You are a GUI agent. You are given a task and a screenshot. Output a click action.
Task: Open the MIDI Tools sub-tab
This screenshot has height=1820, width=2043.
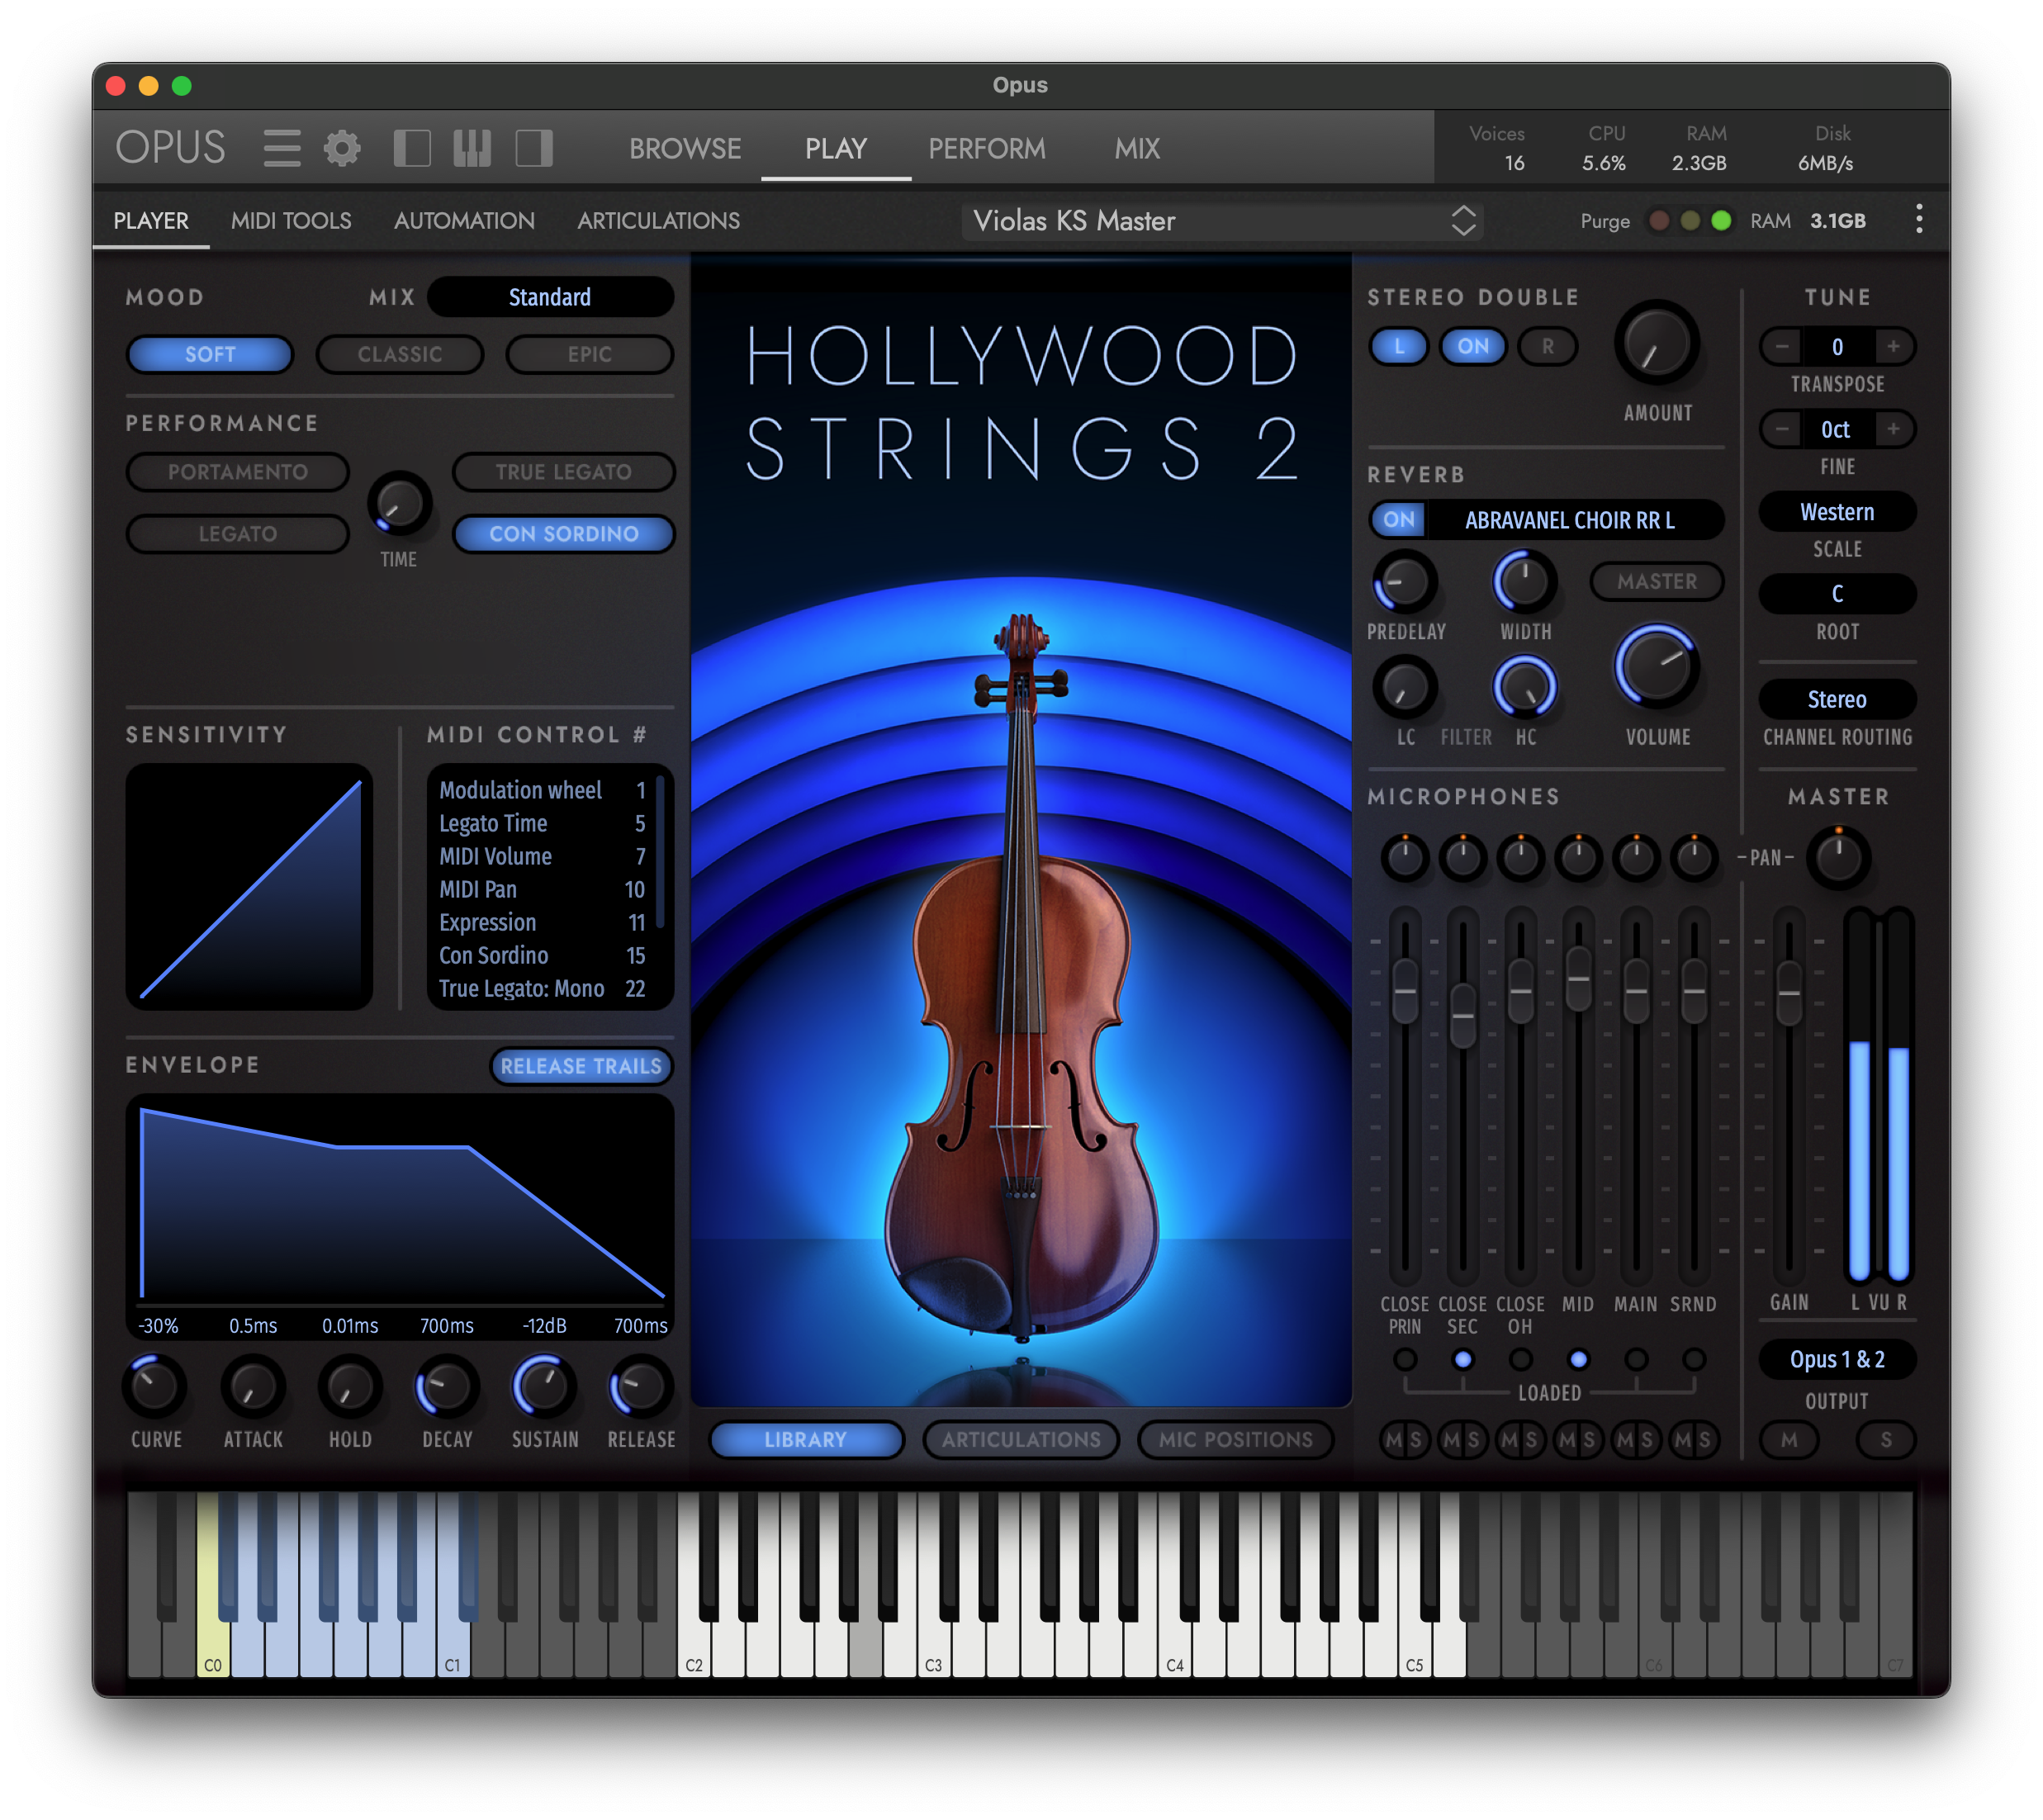(x=291, y=221)
